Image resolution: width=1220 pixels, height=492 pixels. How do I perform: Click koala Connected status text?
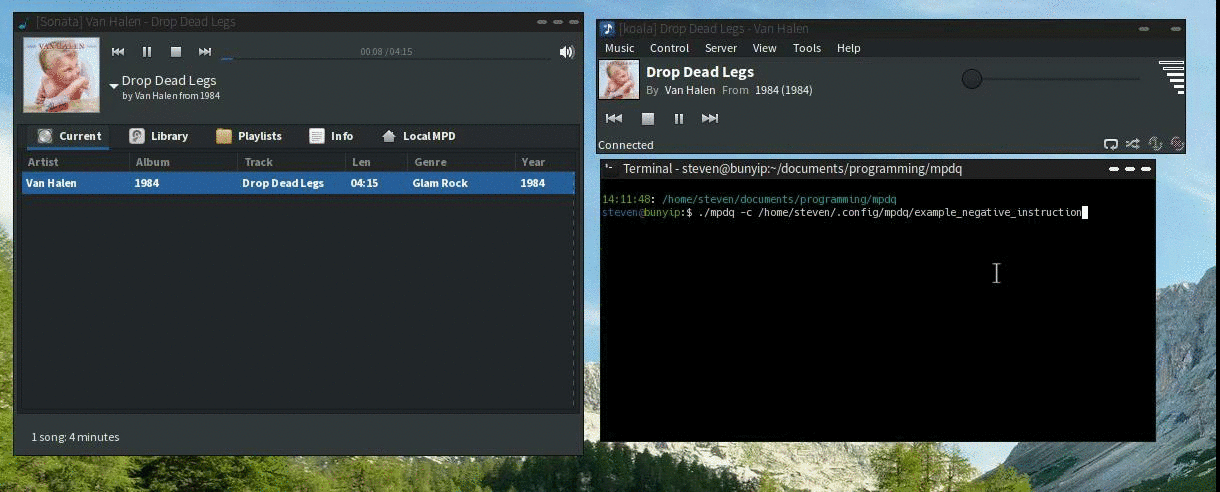pyautogui.click(x=625, y=145)
